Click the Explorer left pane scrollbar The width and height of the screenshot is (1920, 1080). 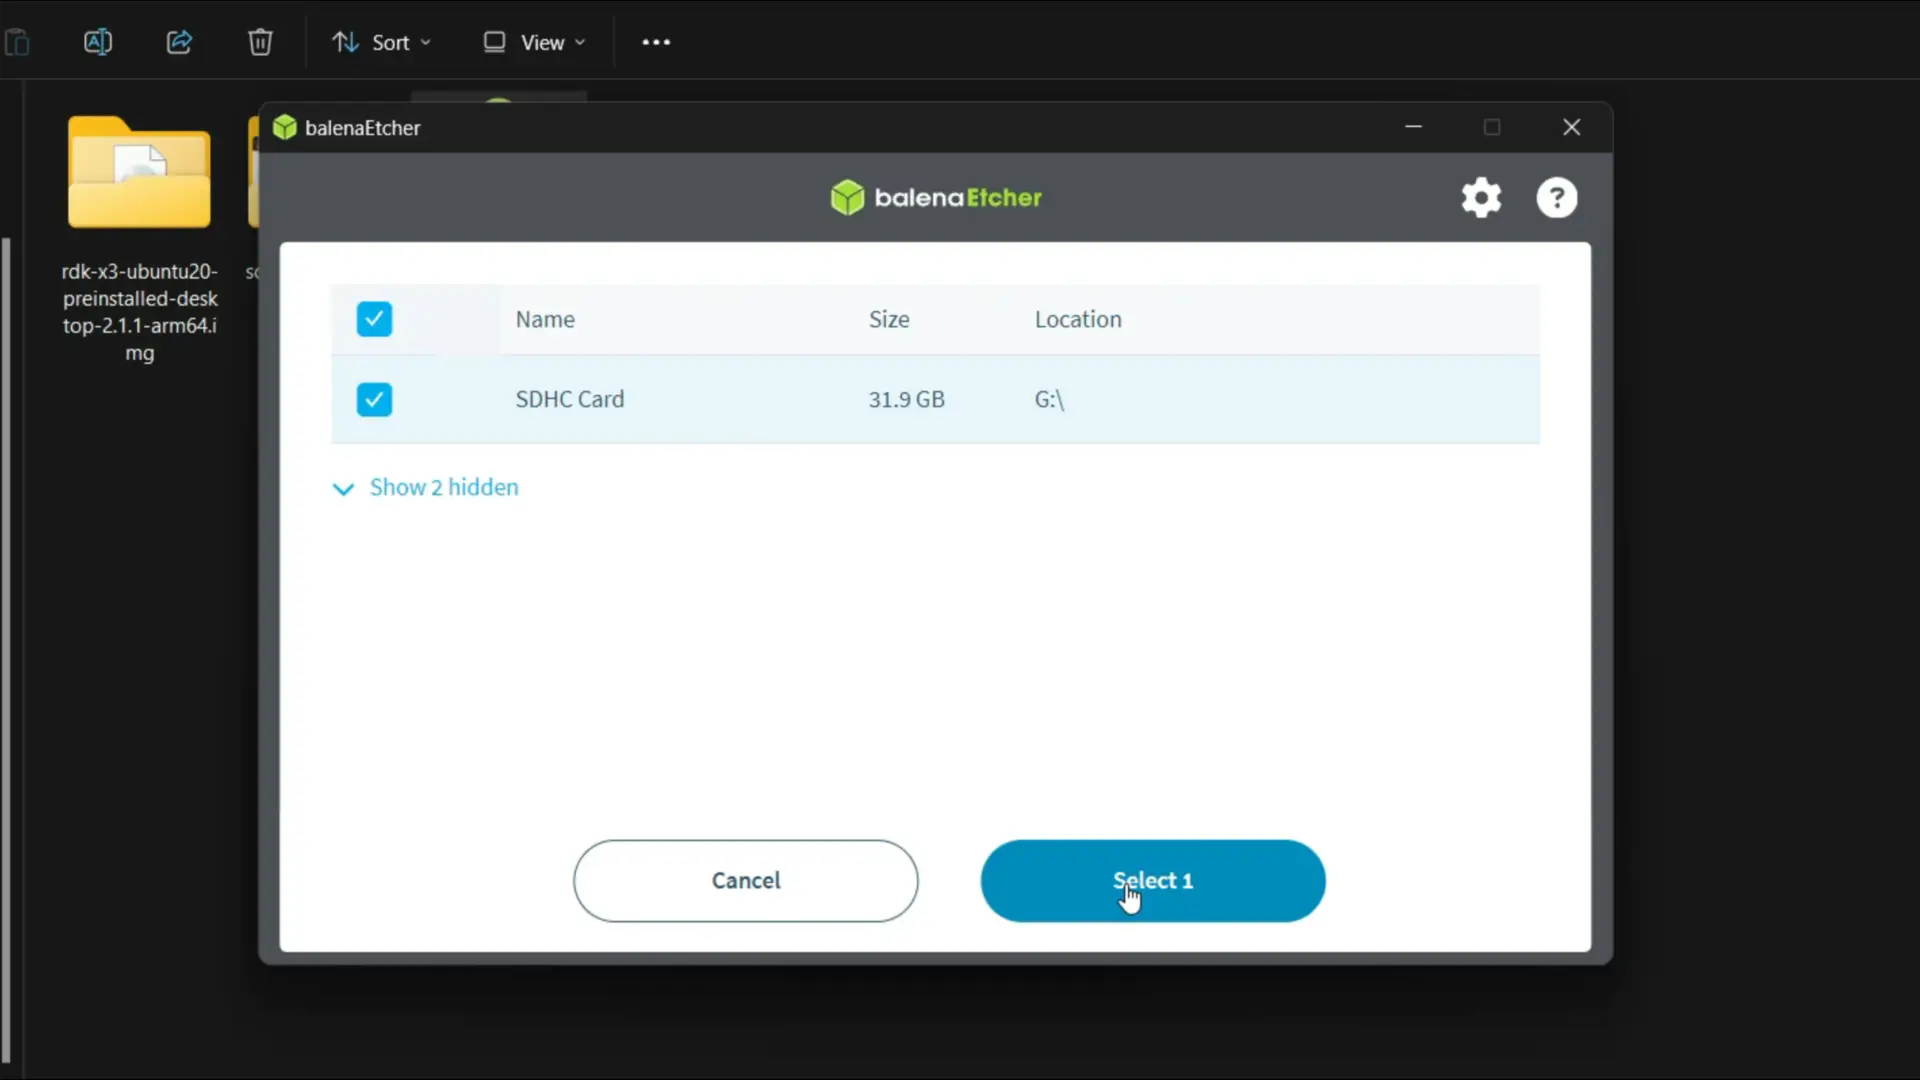[x=6, y=650]
